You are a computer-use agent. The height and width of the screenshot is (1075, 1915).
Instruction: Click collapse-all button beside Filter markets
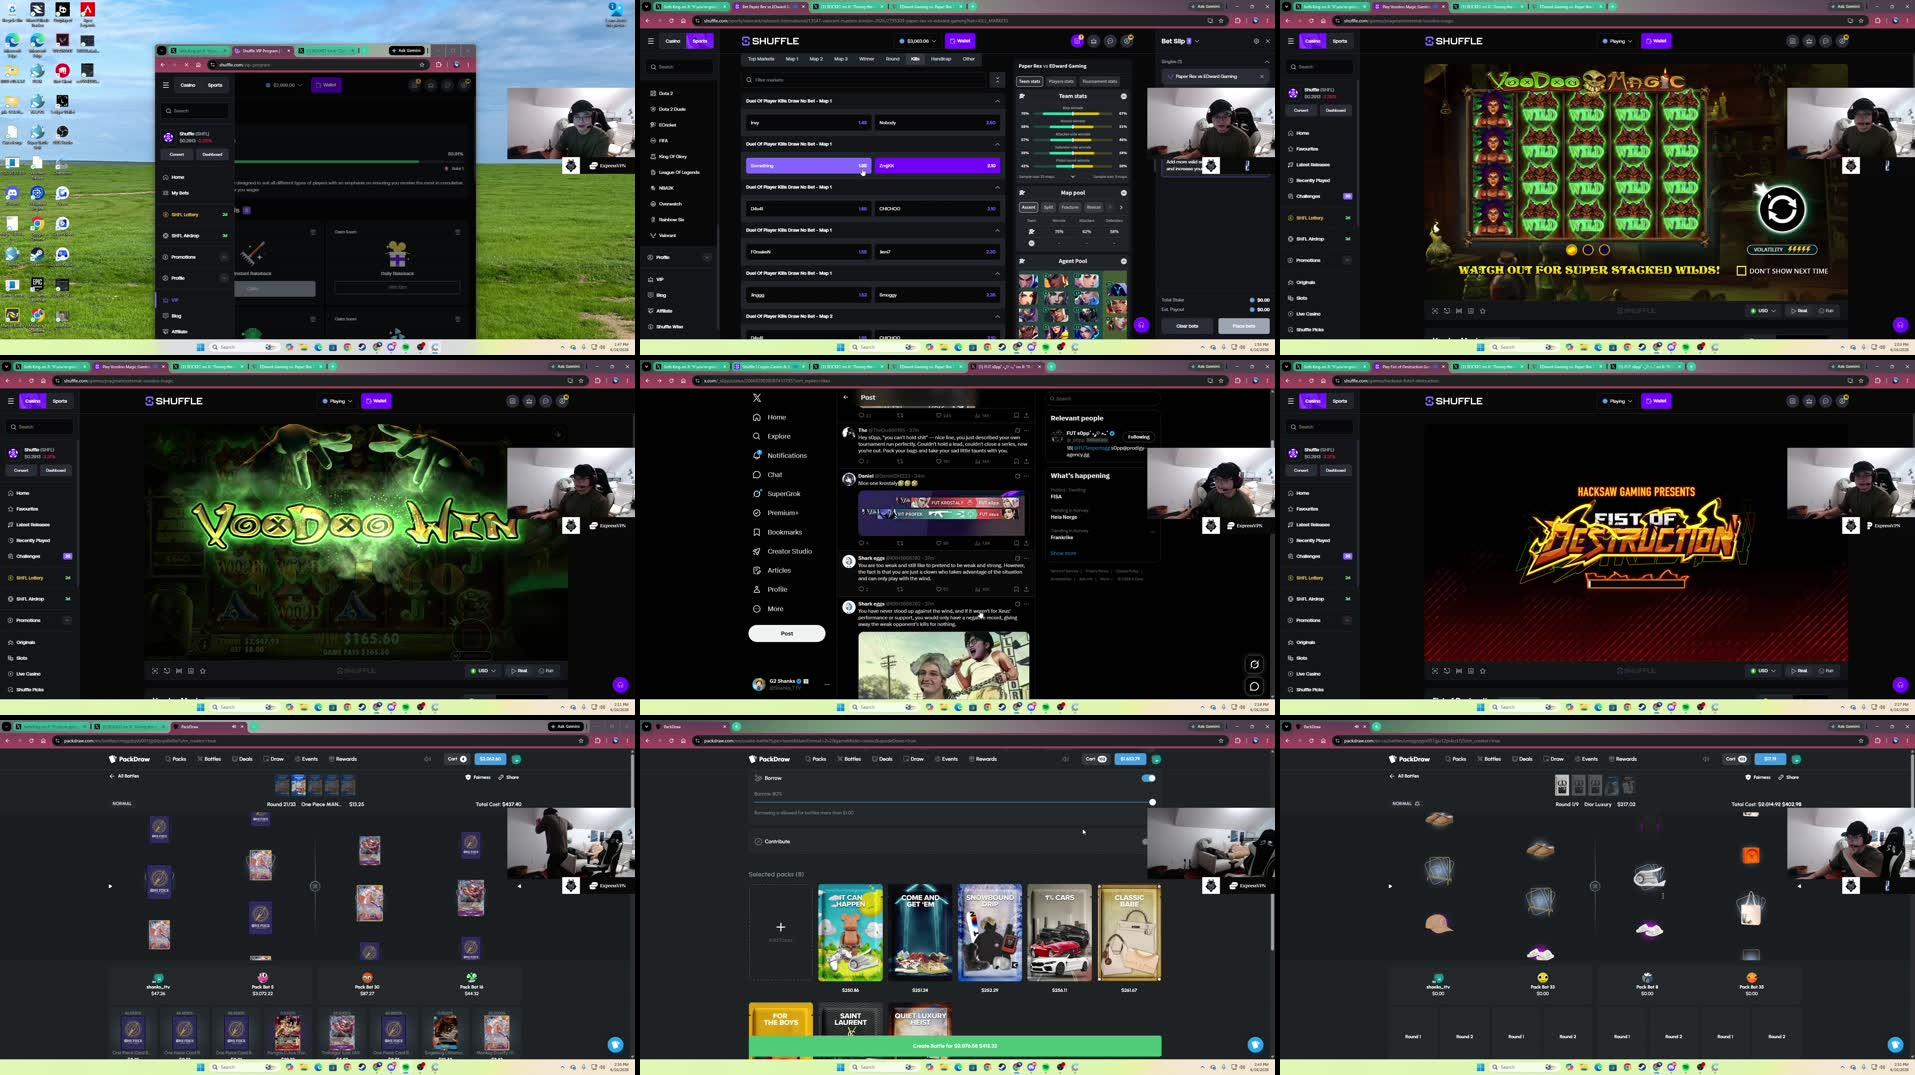996,80
